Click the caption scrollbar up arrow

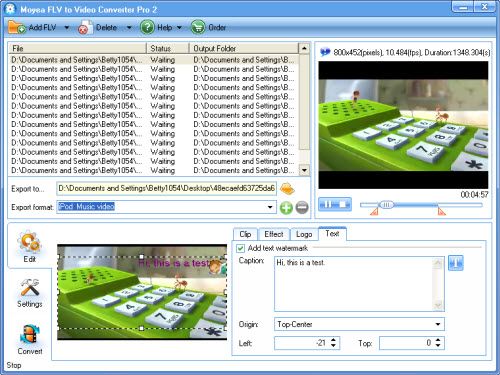438,263
